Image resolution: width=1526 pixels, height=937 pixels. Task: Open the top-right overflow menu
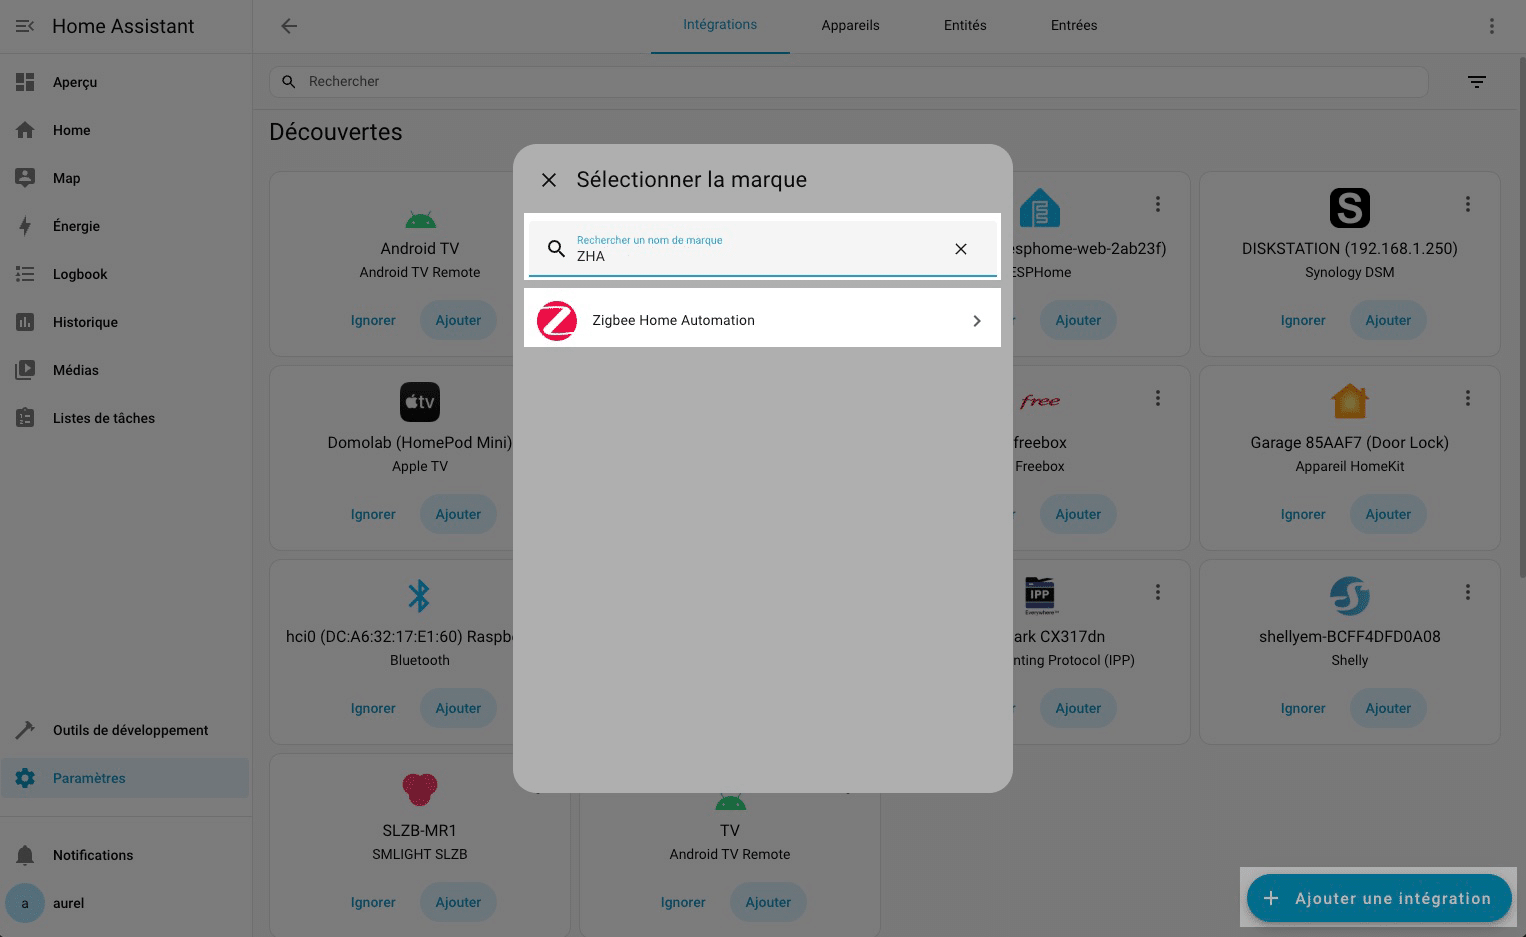click(1491, 26)
